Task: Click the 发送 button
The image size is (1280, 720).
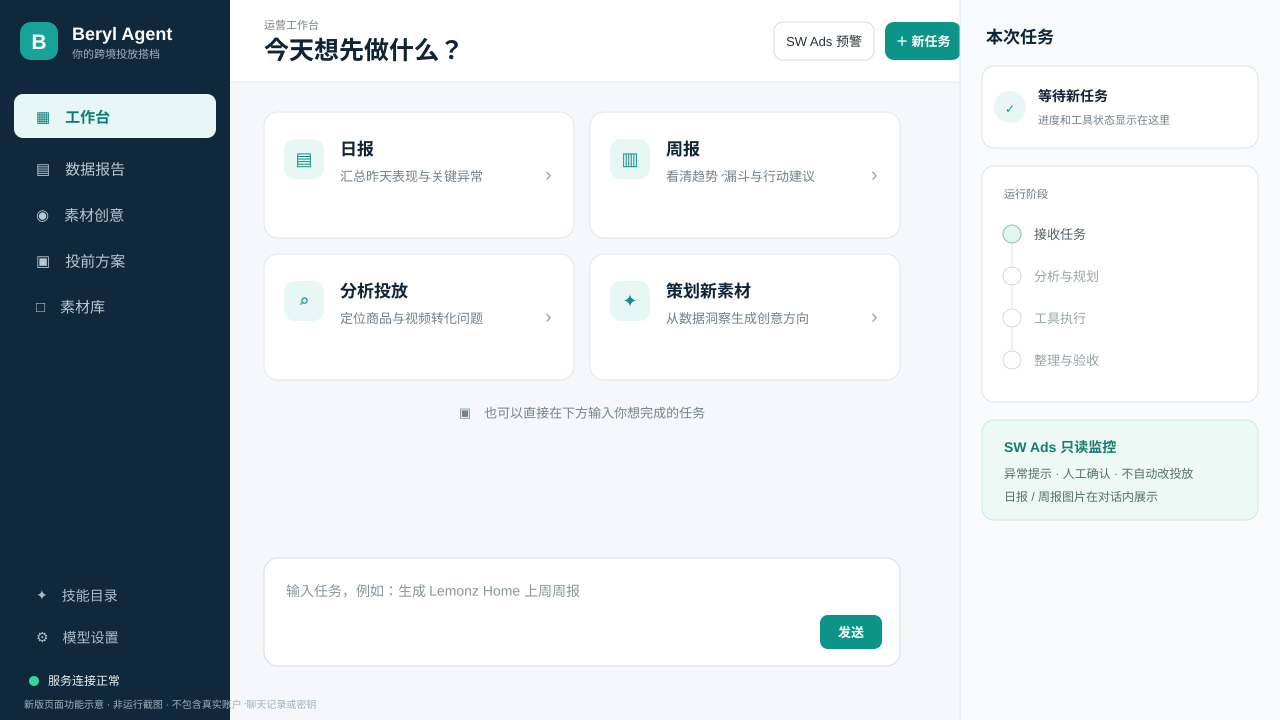Action: 851,632
